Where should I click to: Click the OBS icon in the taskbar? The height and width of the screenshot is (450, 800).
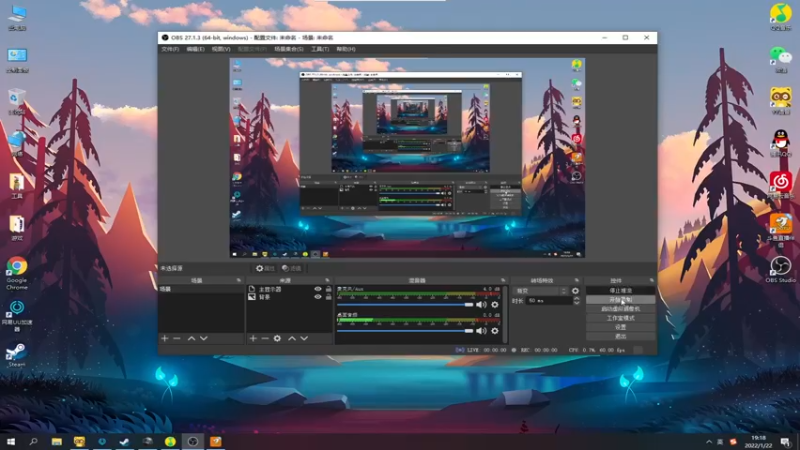coord(193,441)
